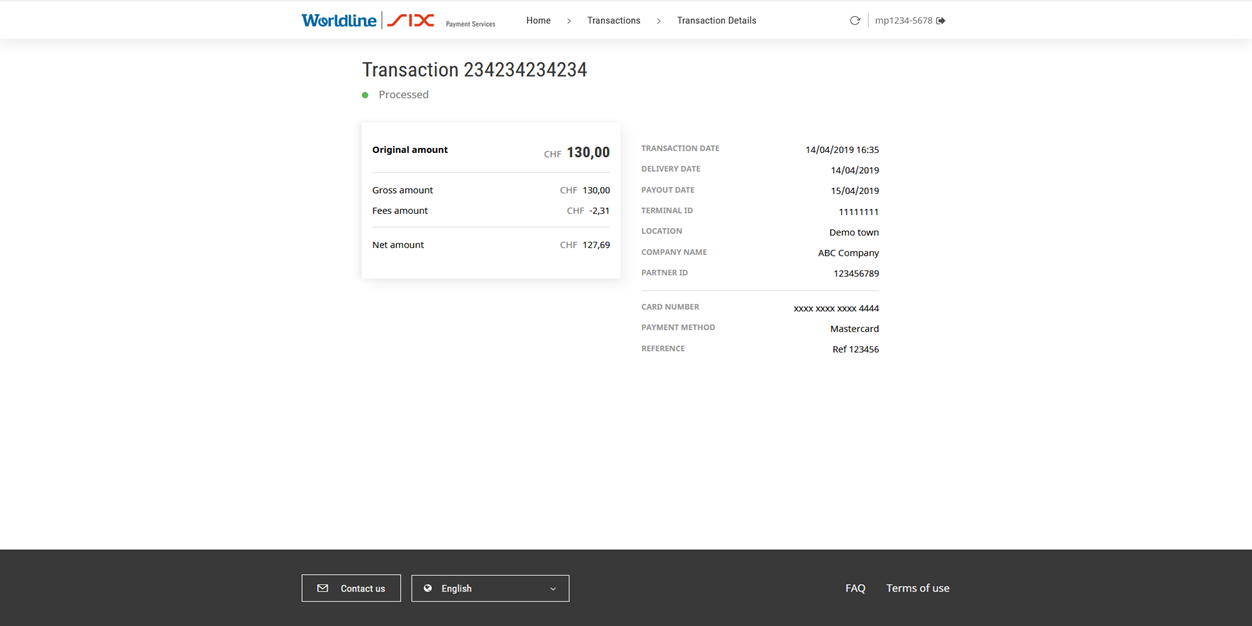Viewport: 1252px width, 626px height.
Task: Open the FAQ link
Action: [855, 588]
